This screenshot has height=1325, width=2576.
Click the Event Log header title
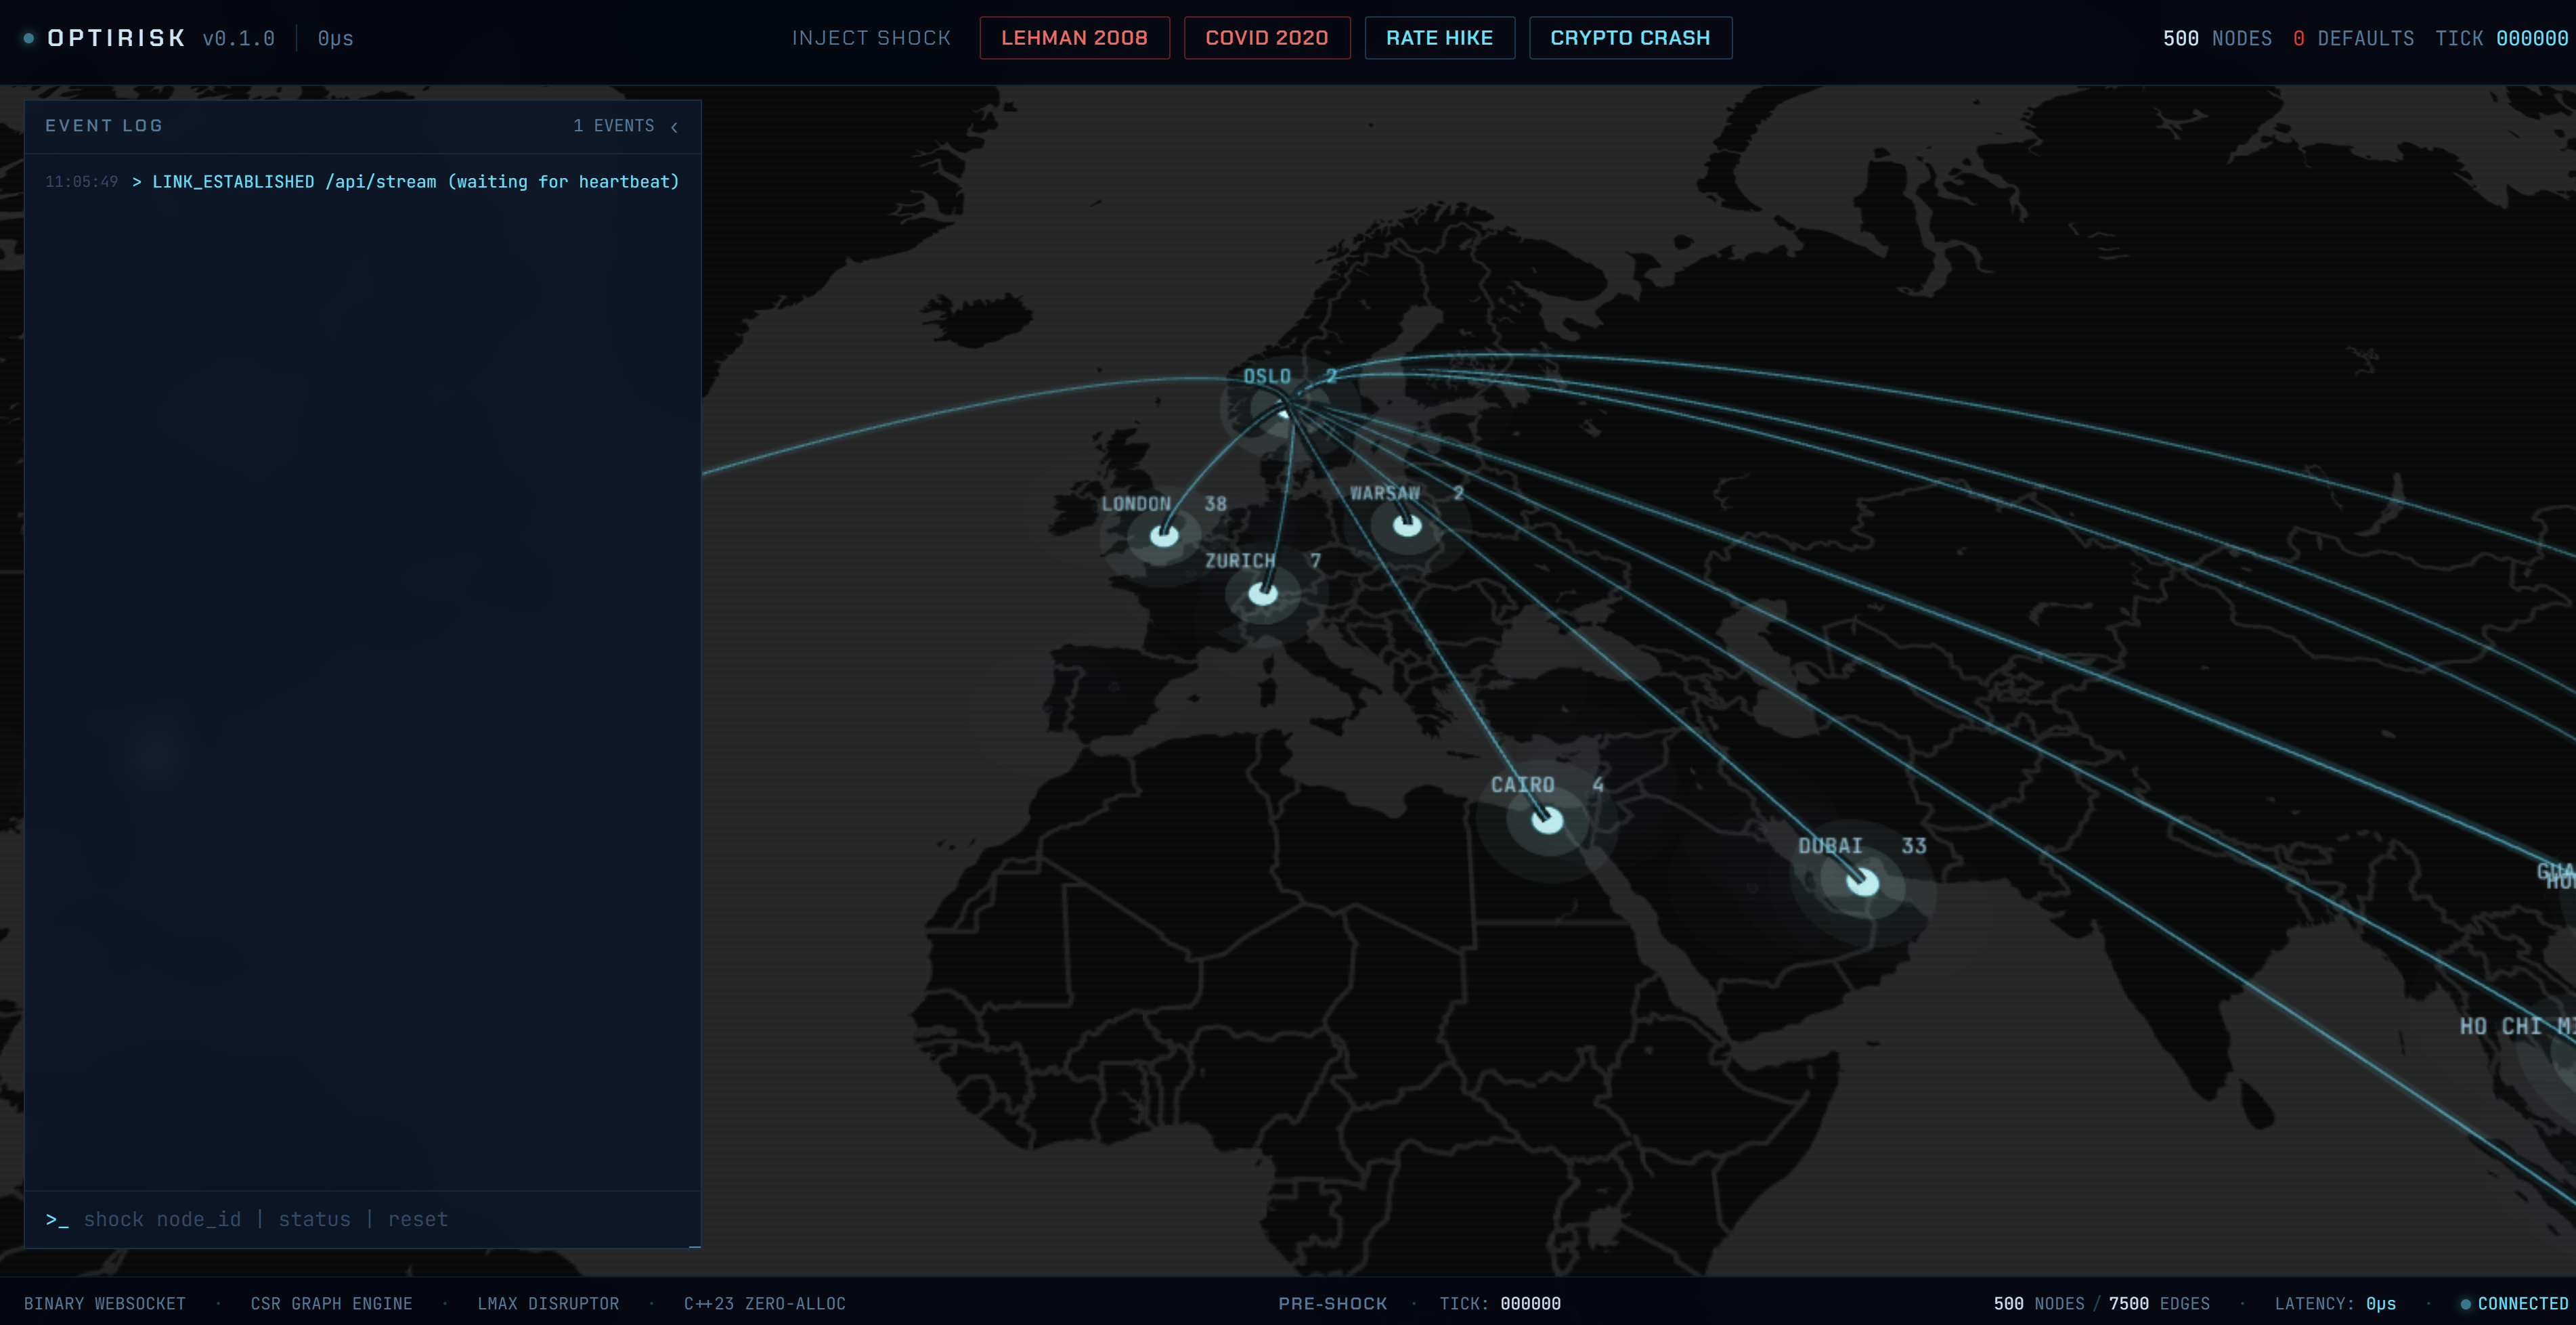tap(104, 126)
